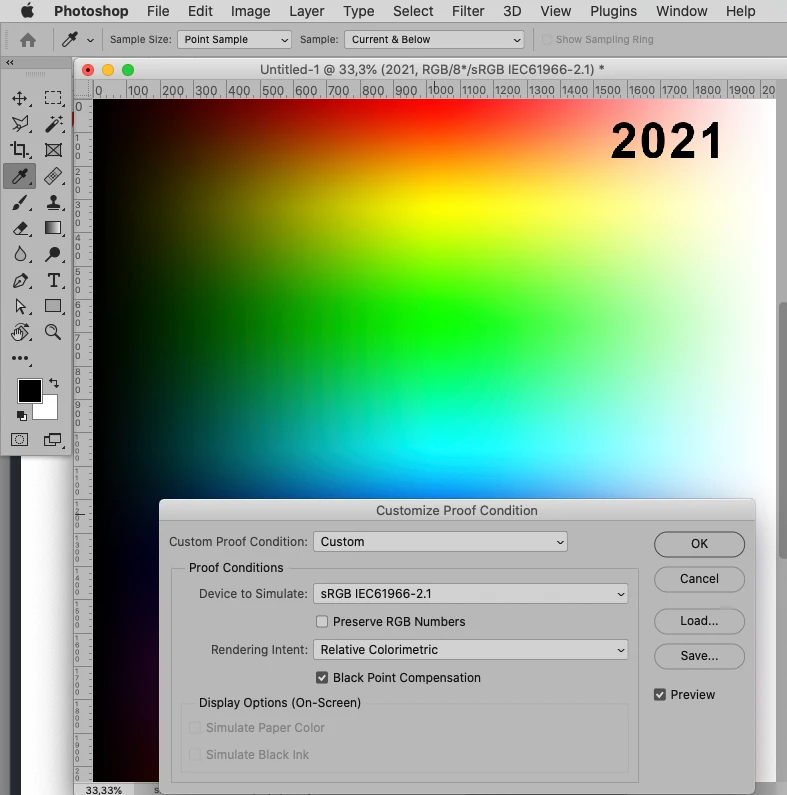Click the document's vertical scrollbar
Image resolution: width=787 pixels, height=795 pixels.
click(x=783, y=430)
